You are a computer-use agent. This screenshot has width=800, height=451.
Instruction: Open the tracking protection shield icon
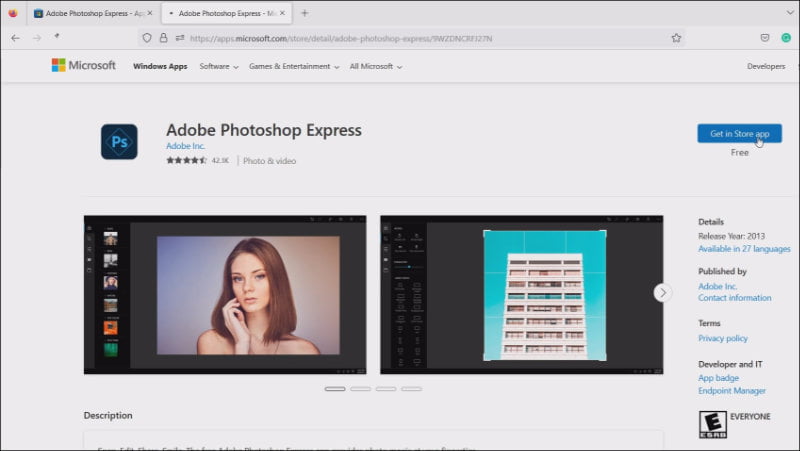click(147, 38)
